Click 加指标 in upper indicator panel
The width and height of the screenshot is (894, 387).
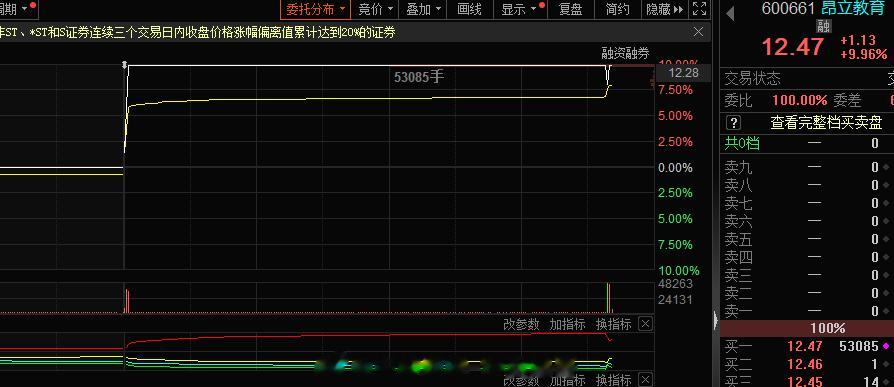567,324
